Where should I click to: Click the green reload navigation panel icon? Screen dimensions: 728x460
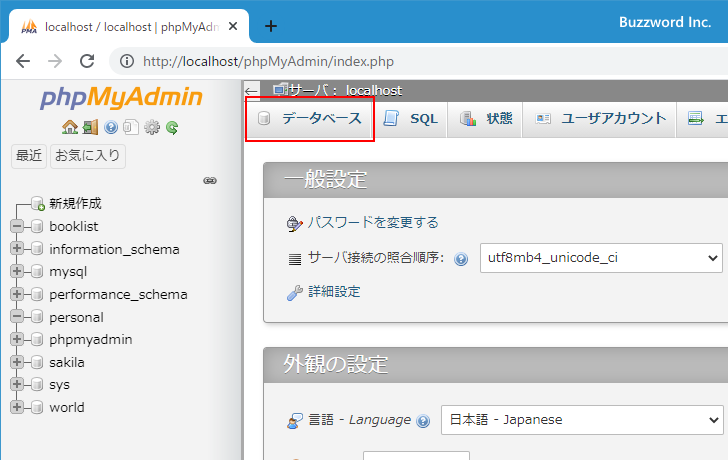[x=172, y=127]
